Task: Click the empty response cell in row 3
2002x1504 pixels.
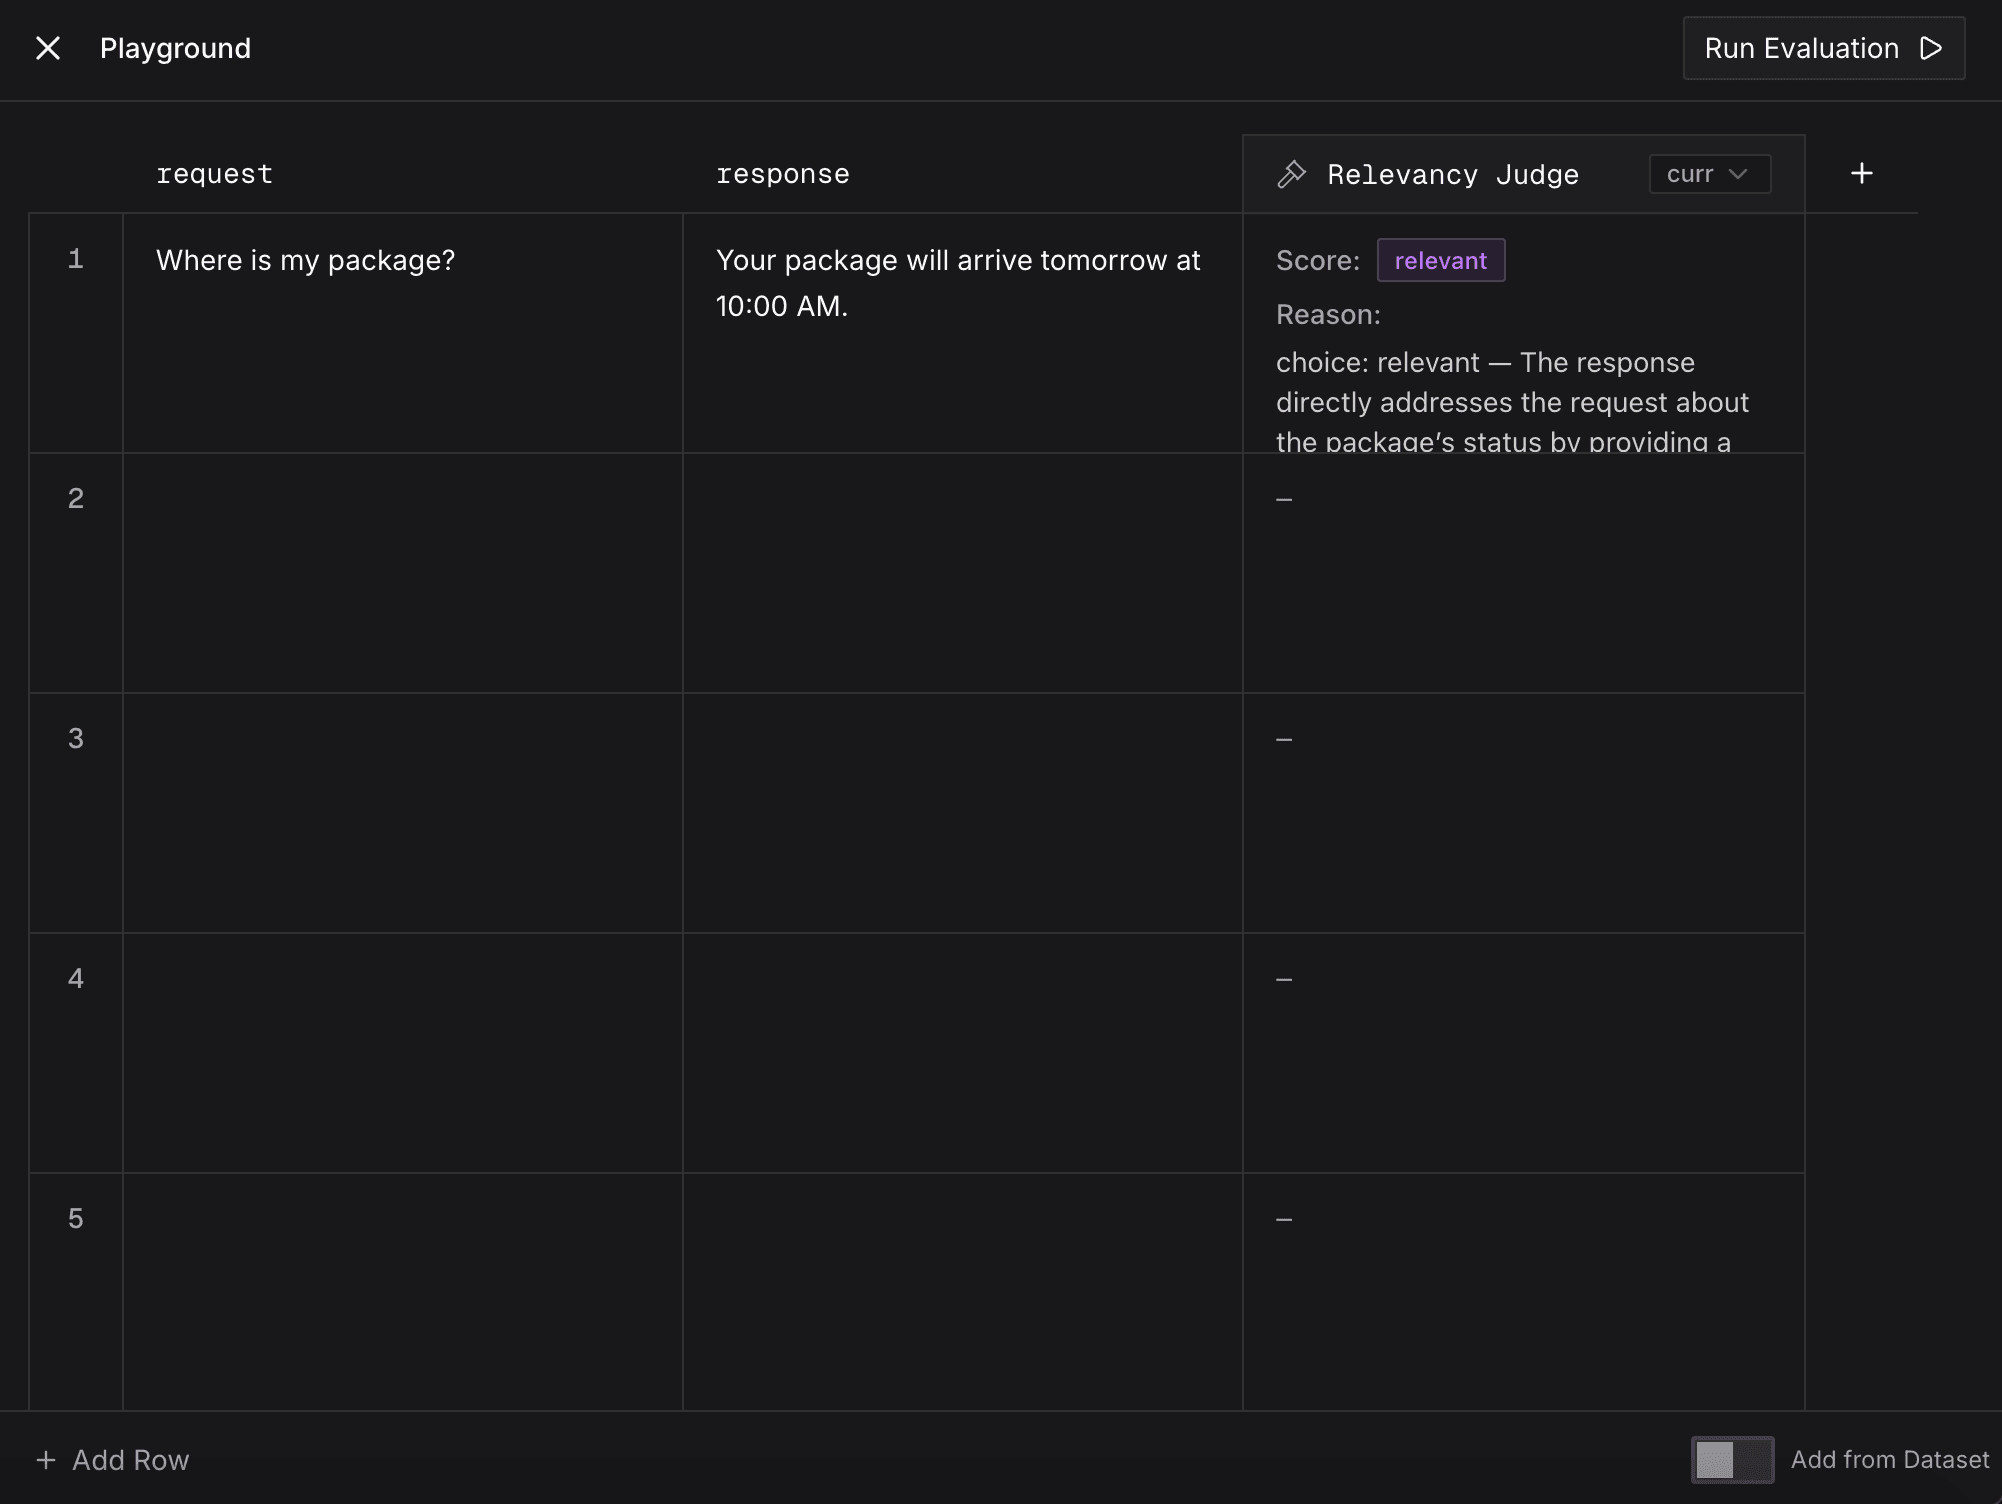Action: (962, 813)
